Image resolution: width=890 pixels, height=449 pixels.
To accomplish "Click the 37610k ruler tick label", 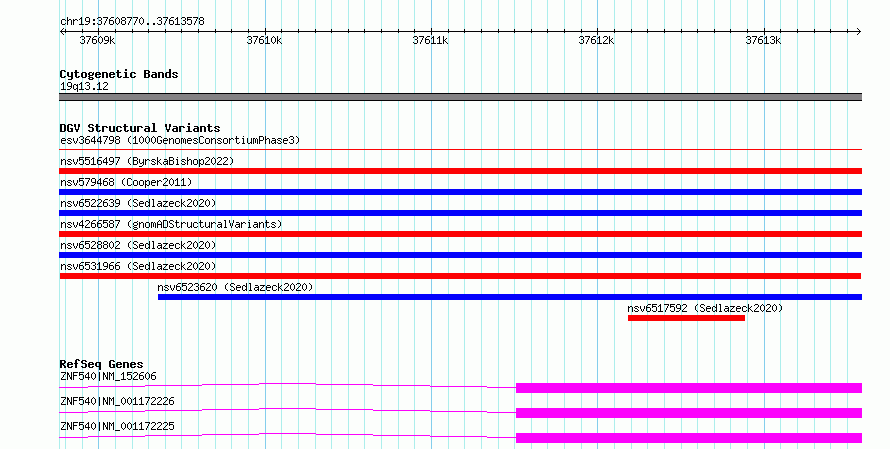I will point(264,40).
